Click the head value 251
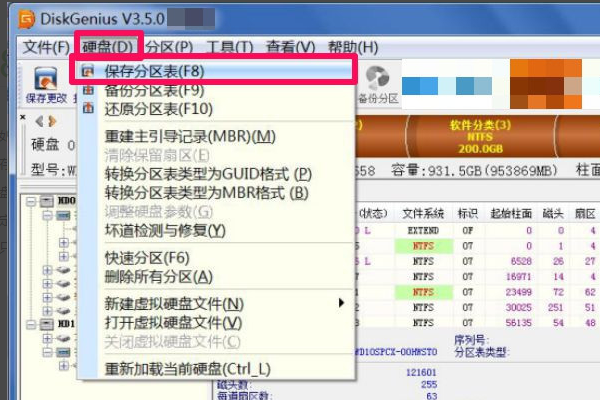This screenshot has width=600, height=400. pyautogui.click(x=555, y=307)
